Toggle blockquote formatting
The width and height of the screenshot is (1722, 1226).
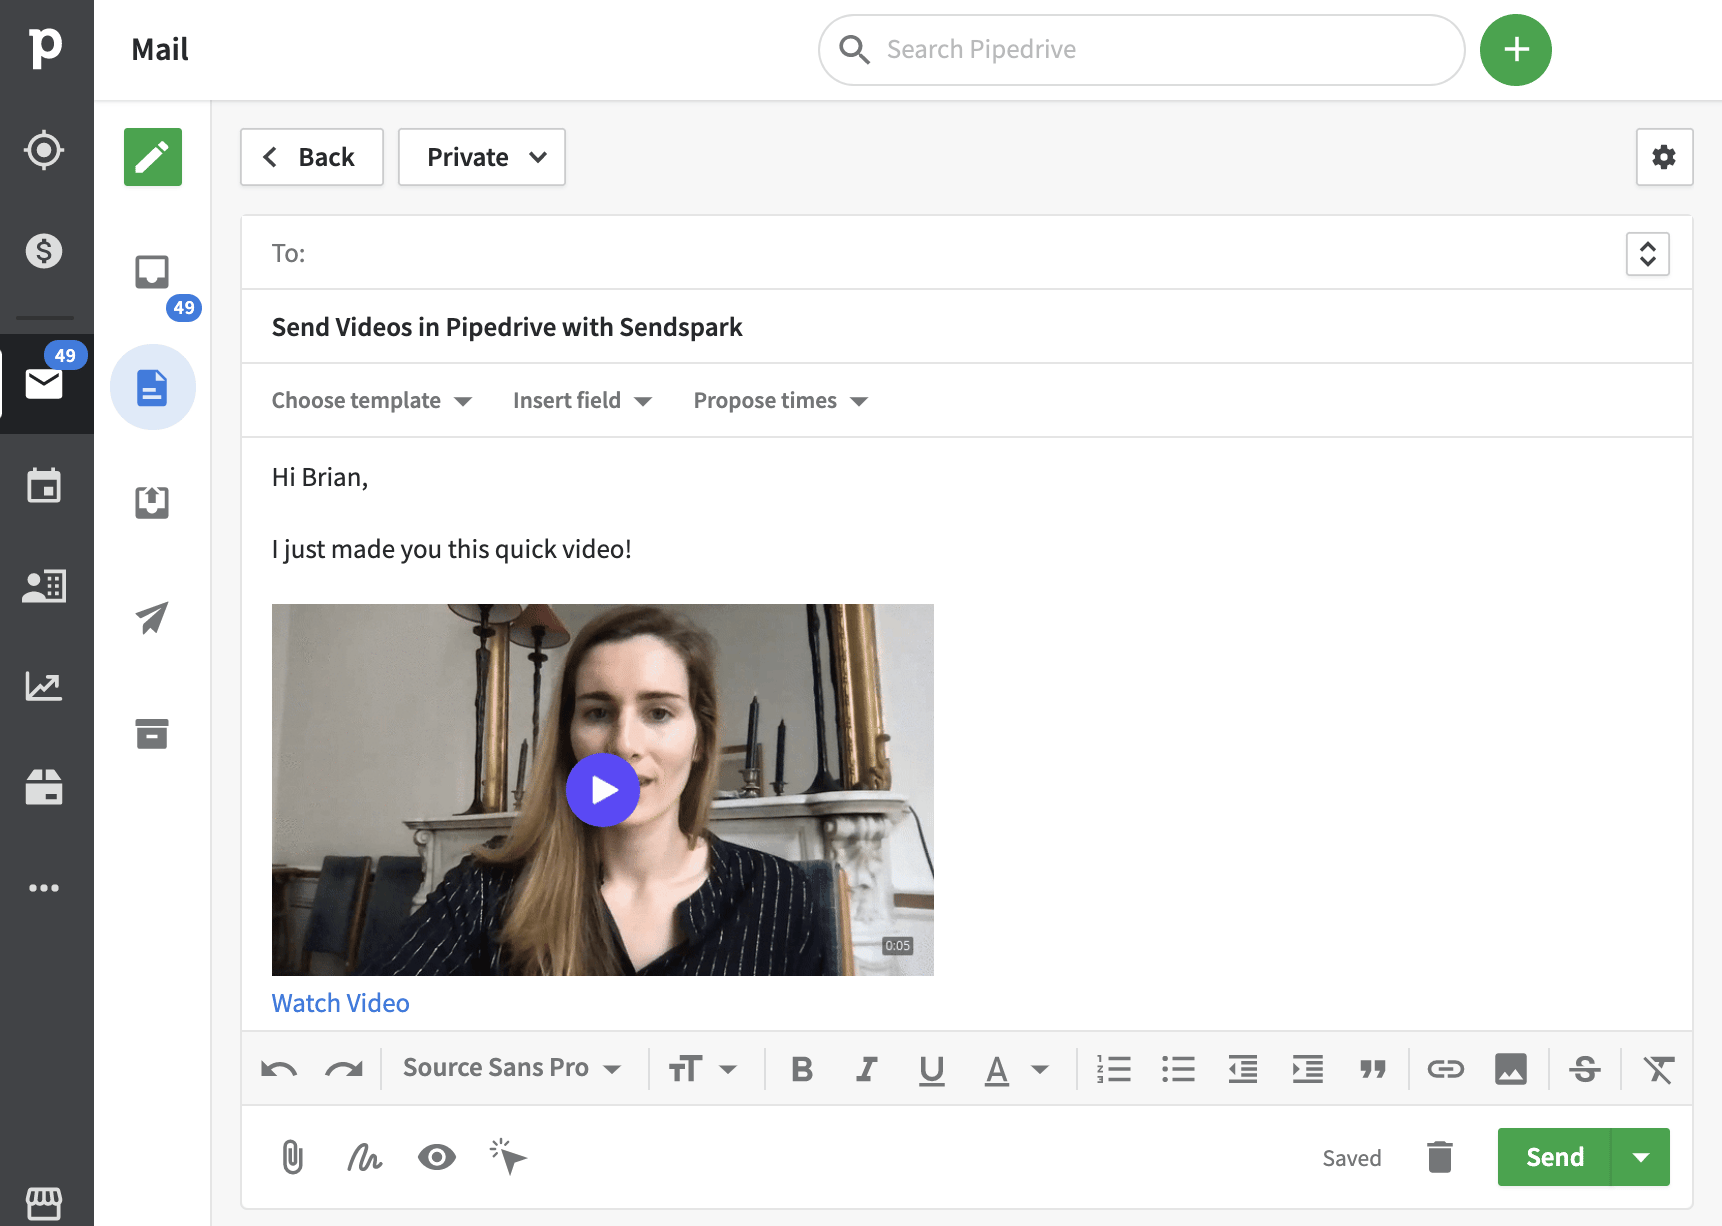(x=1373, y=1069)
